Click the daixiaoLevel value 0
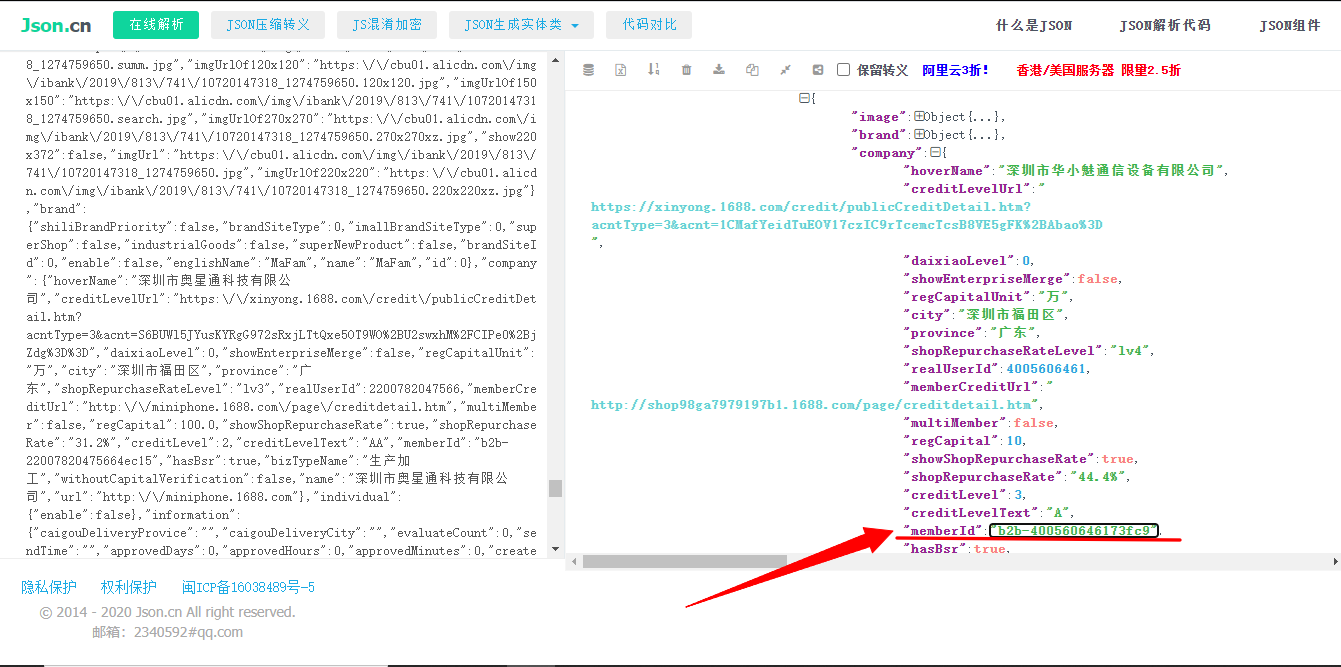 (1025, 261)
